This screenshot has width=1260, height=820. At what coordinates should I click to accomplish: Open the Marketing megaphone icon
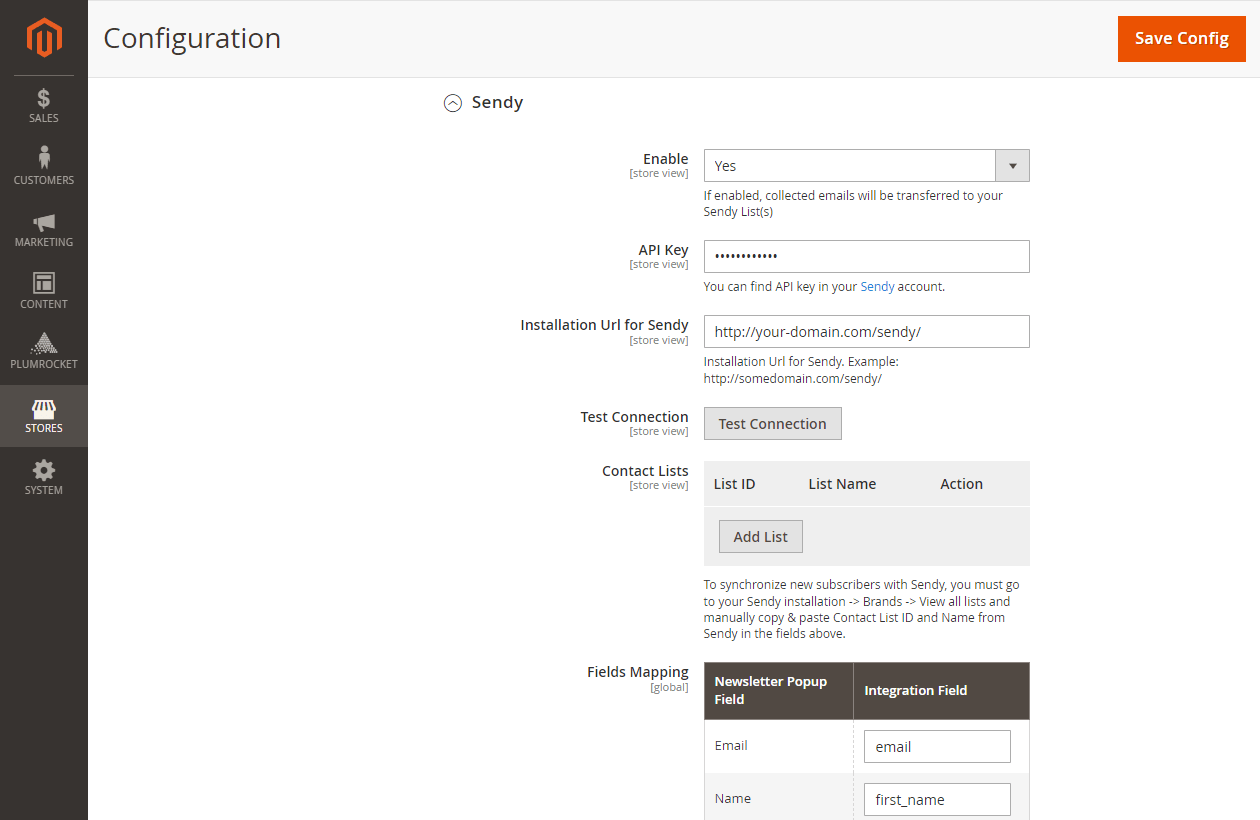(x=44, y=222)
